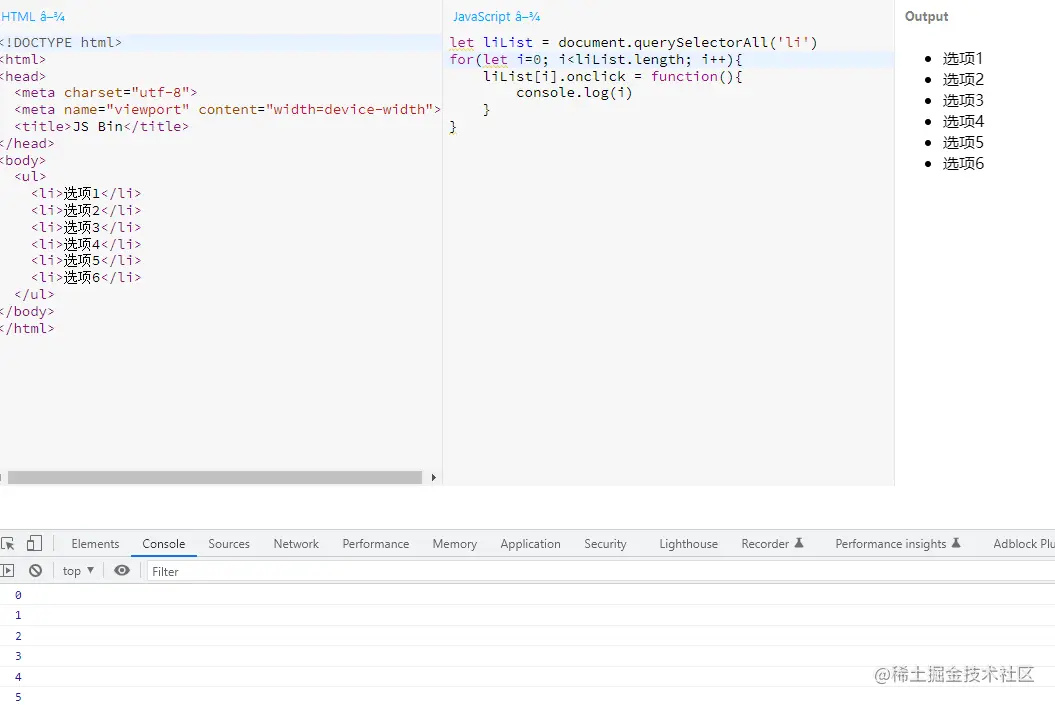This screenshot has width=1055, height=705.
Task: Click console log line showing 1
Action: [528, 615]
